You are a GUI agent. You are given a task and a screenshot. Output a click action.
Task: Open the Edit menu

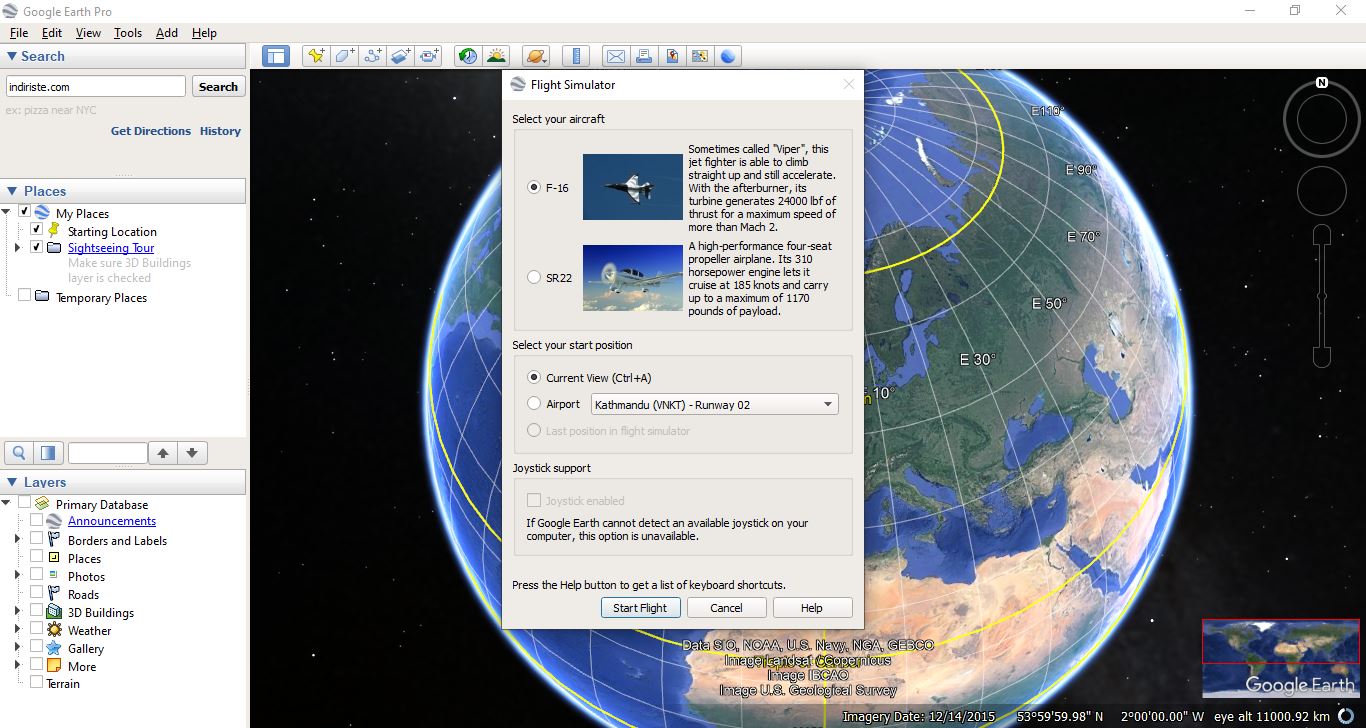(52, 32)
